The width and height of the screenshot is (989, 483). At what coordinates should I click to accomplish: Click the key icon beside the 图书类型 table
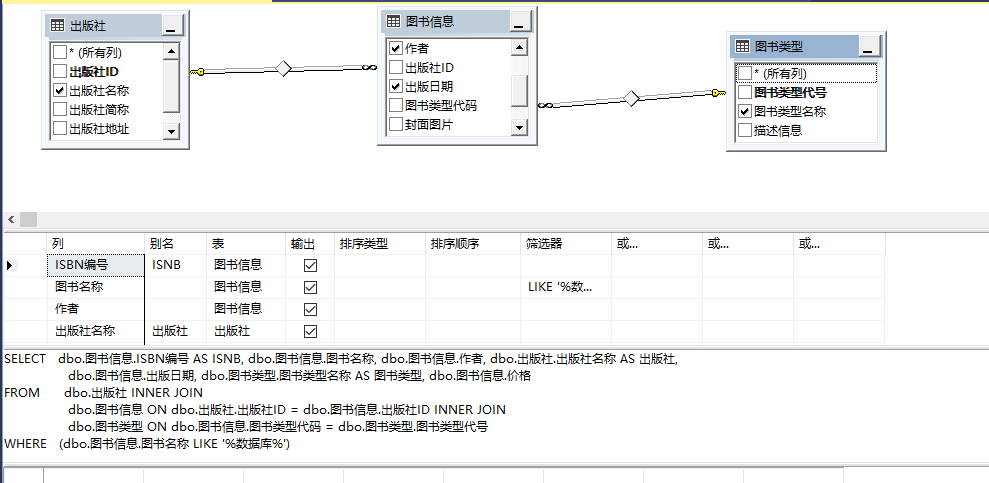tap(719, 93)
